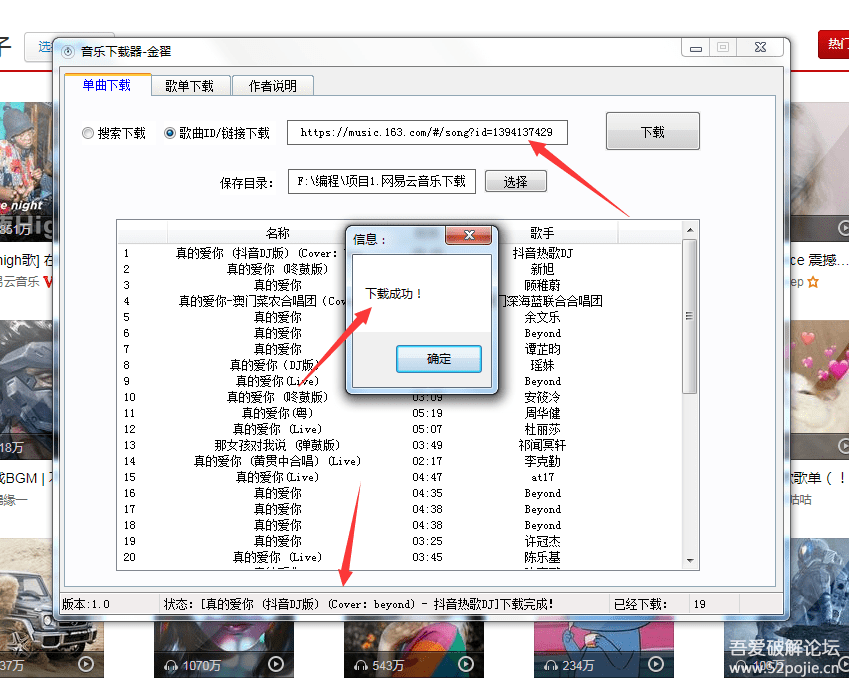Close the music downloader window
Viewport: 849px width, 685px height.
[760, 48]
